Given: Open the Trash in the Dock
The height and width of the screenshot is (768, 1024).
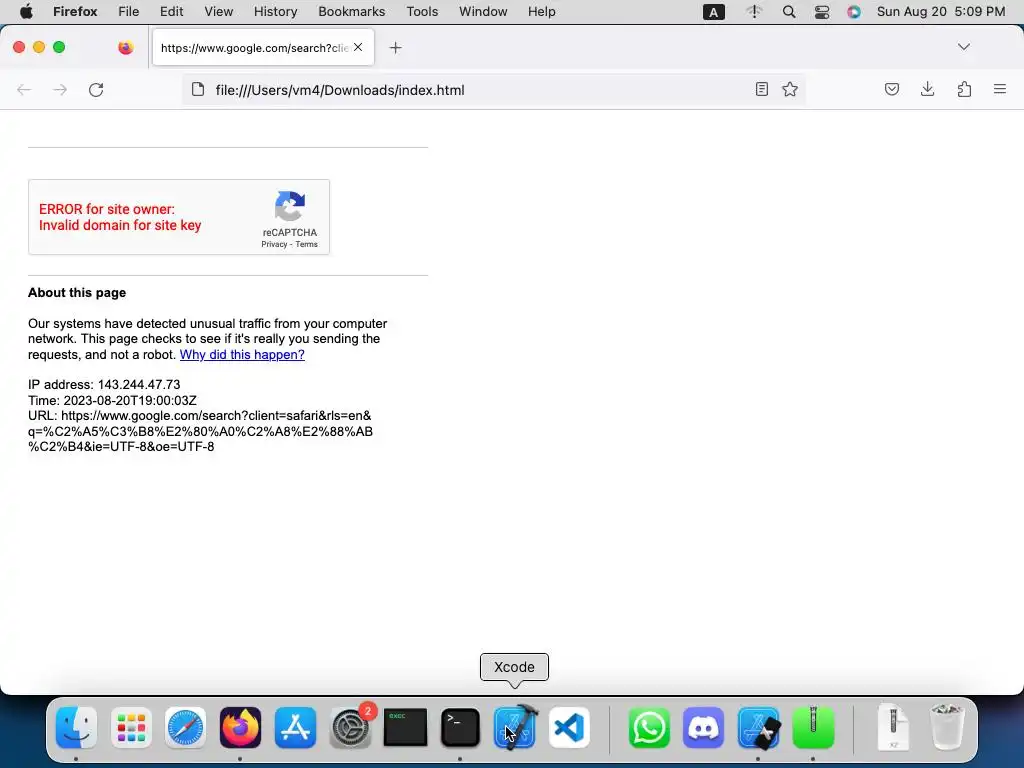Looking at the screenshot, I should [x=946, y=727].
